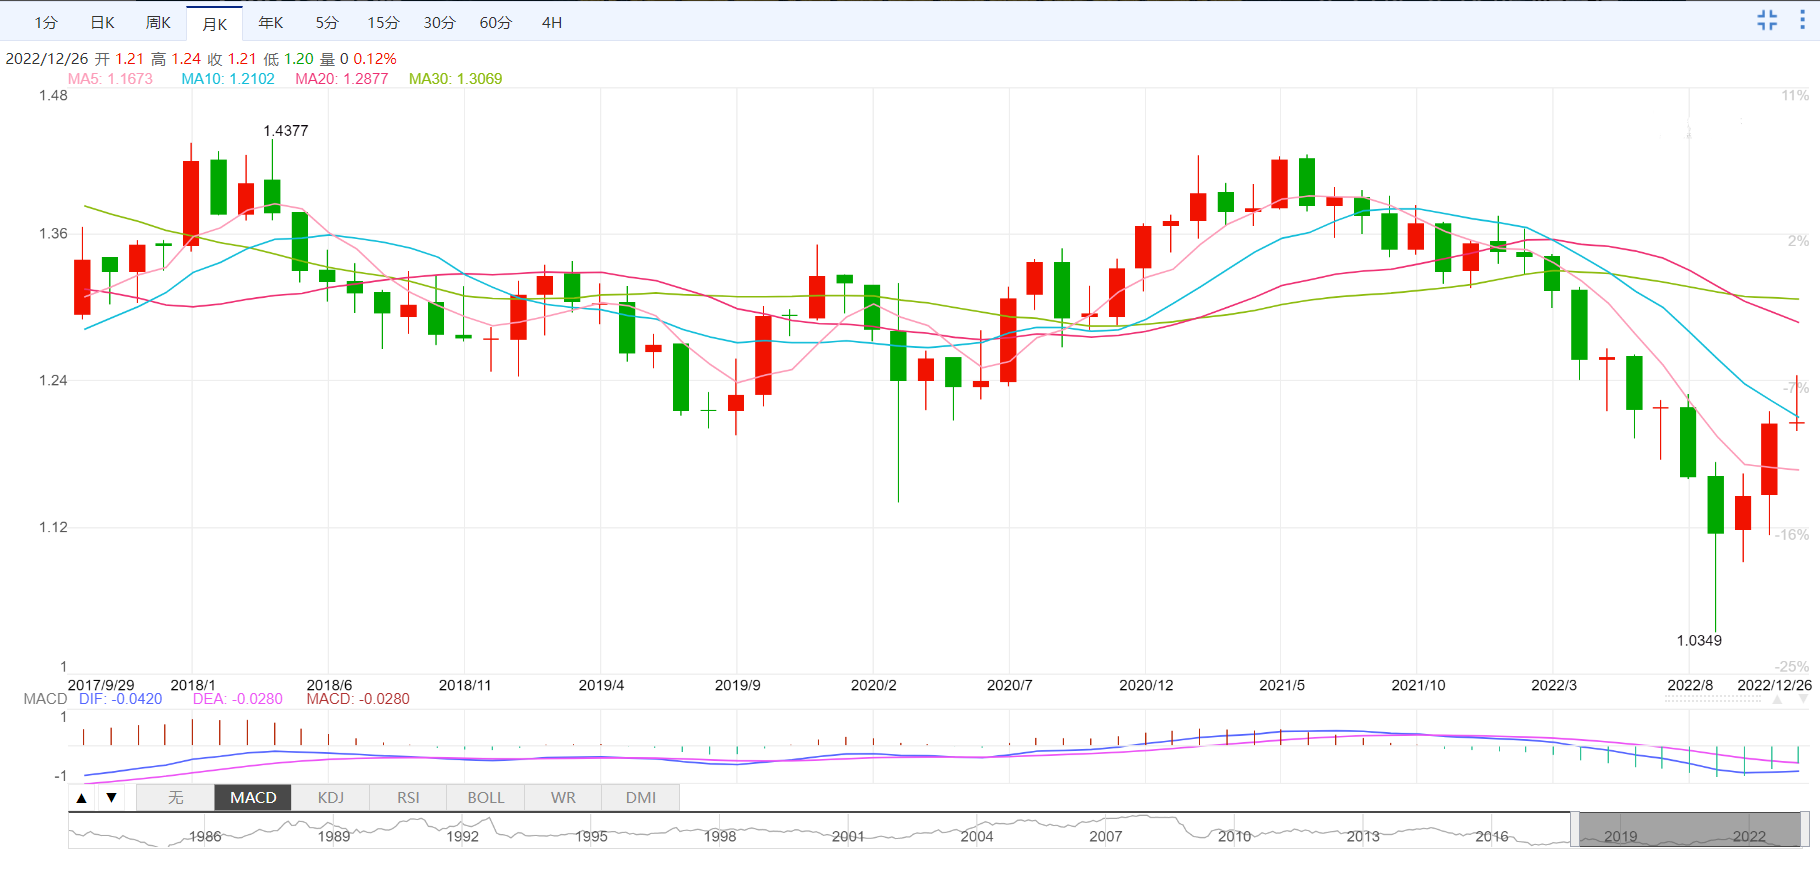Image resolution: width=1820 pixels, height=873 pixels.
Task: Open the three-dot more options menu
Action: click(x=1802, y=20)
